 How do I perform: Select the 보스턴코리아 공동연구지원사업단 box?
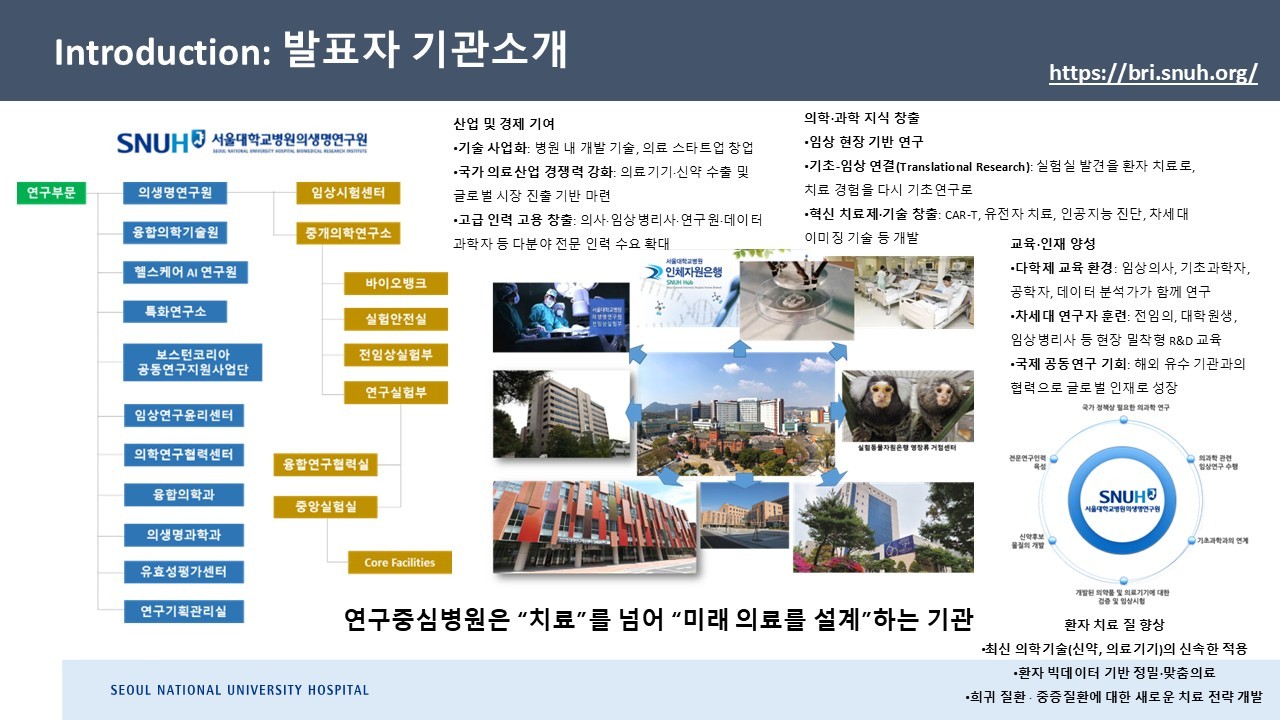tap(193, 362)
